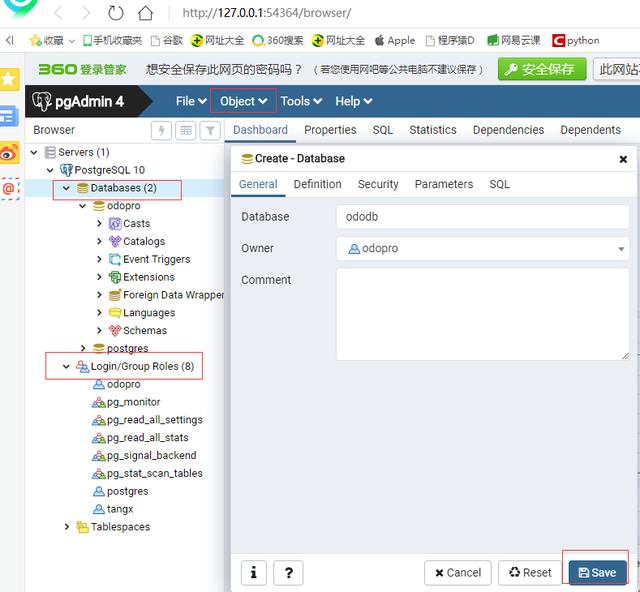
Task: Click the Comment text area
Action: click(482, 313)
